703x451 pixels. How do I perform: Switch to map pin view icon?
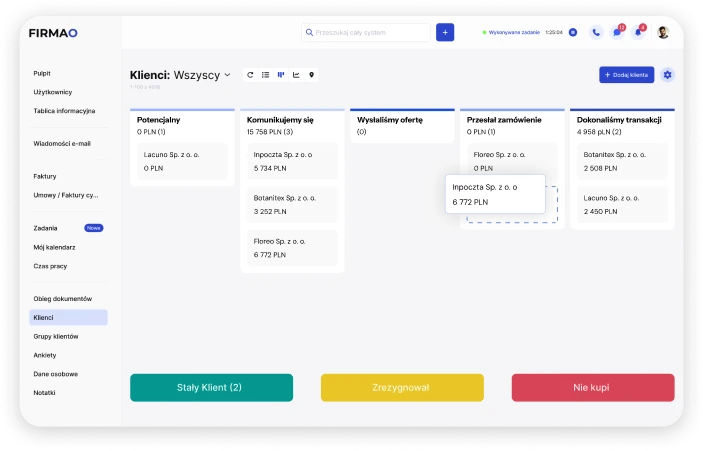[x=311, y=75]
